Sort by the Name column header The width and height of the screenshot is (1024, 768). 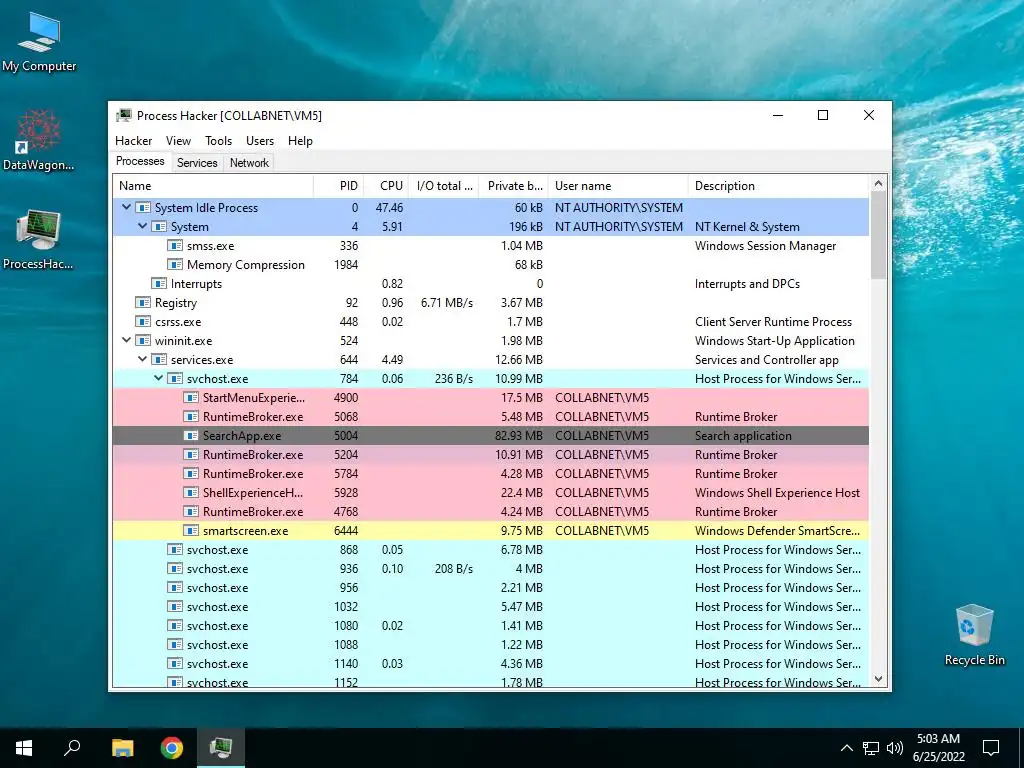213,186
